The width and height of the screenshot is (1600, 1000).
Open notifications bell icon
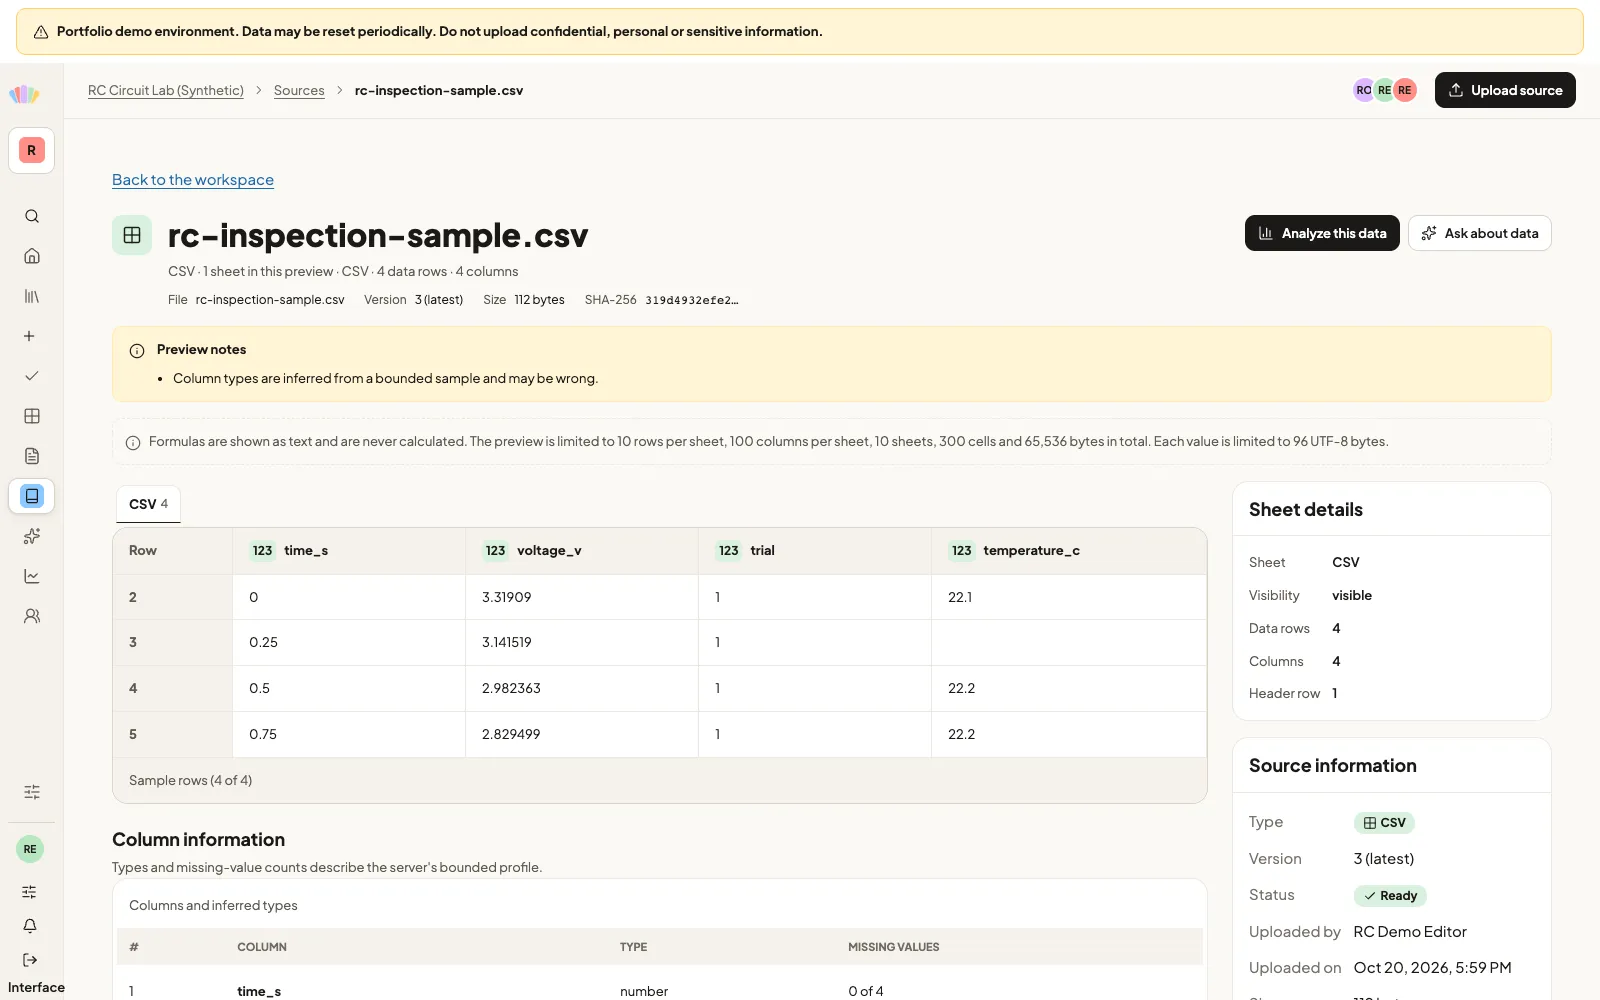[x=30, y=926]
